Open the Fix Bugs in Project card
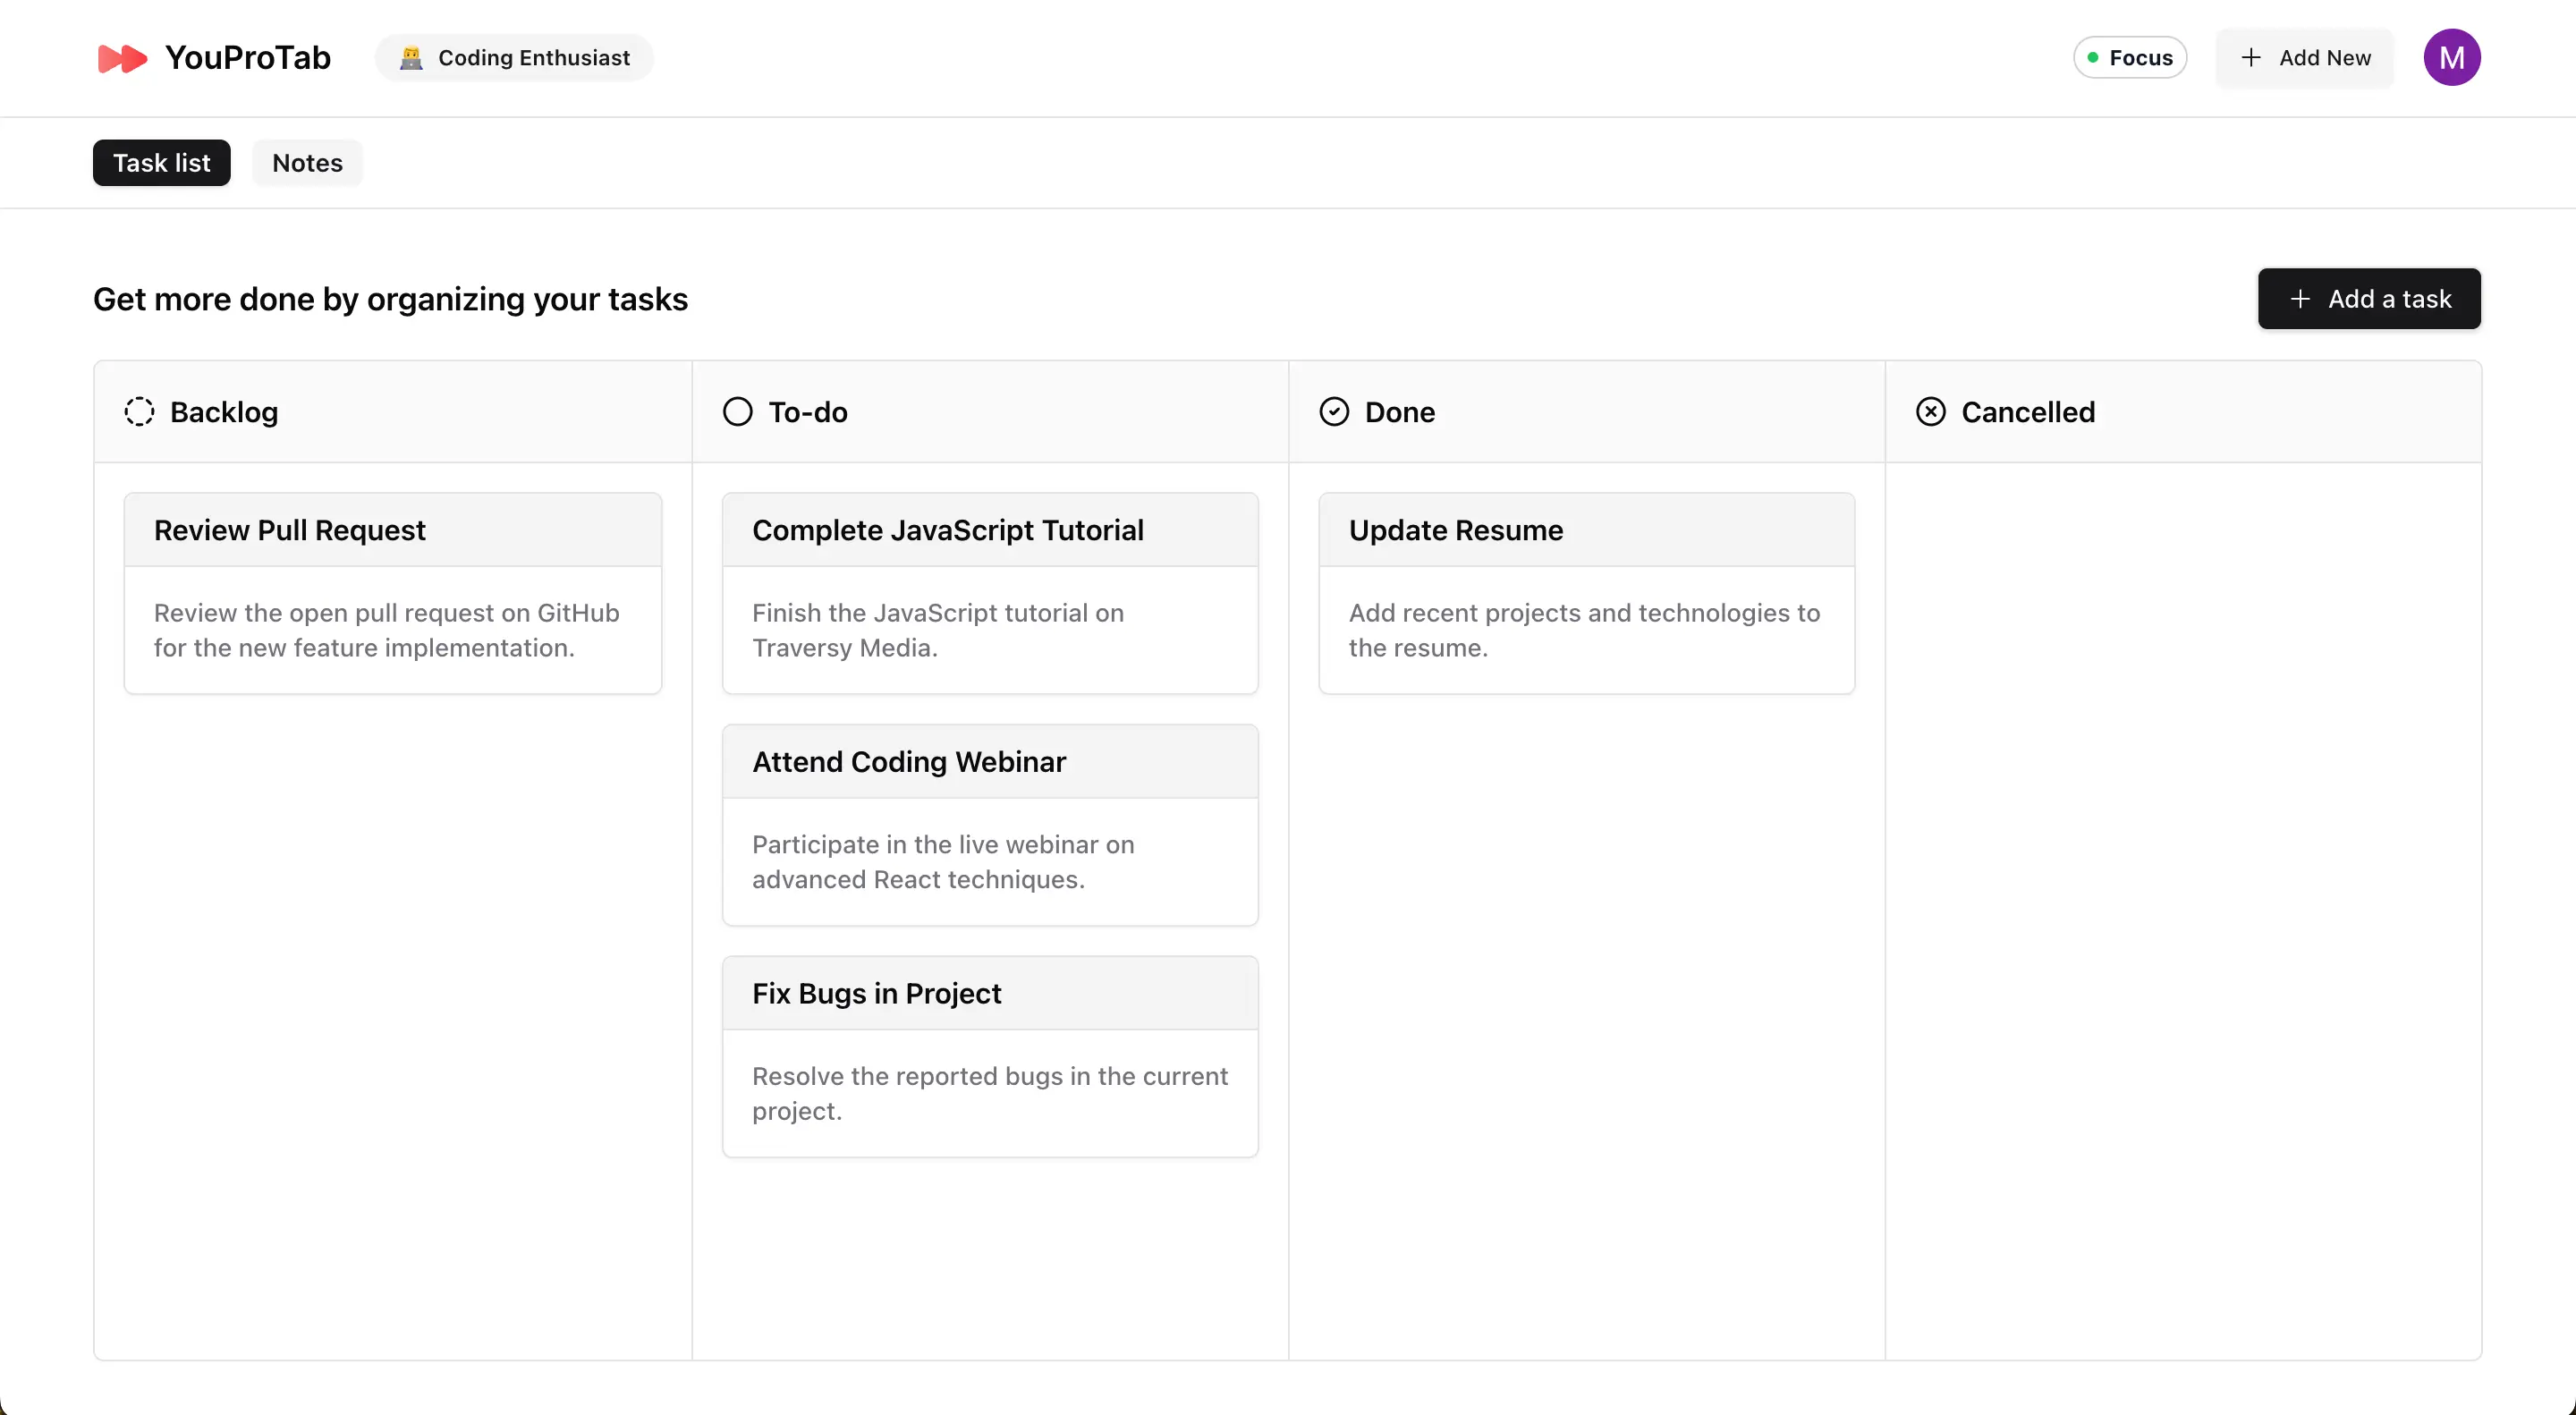The width and height of the screenshot is (2576, 1415). coord(989,1056)
